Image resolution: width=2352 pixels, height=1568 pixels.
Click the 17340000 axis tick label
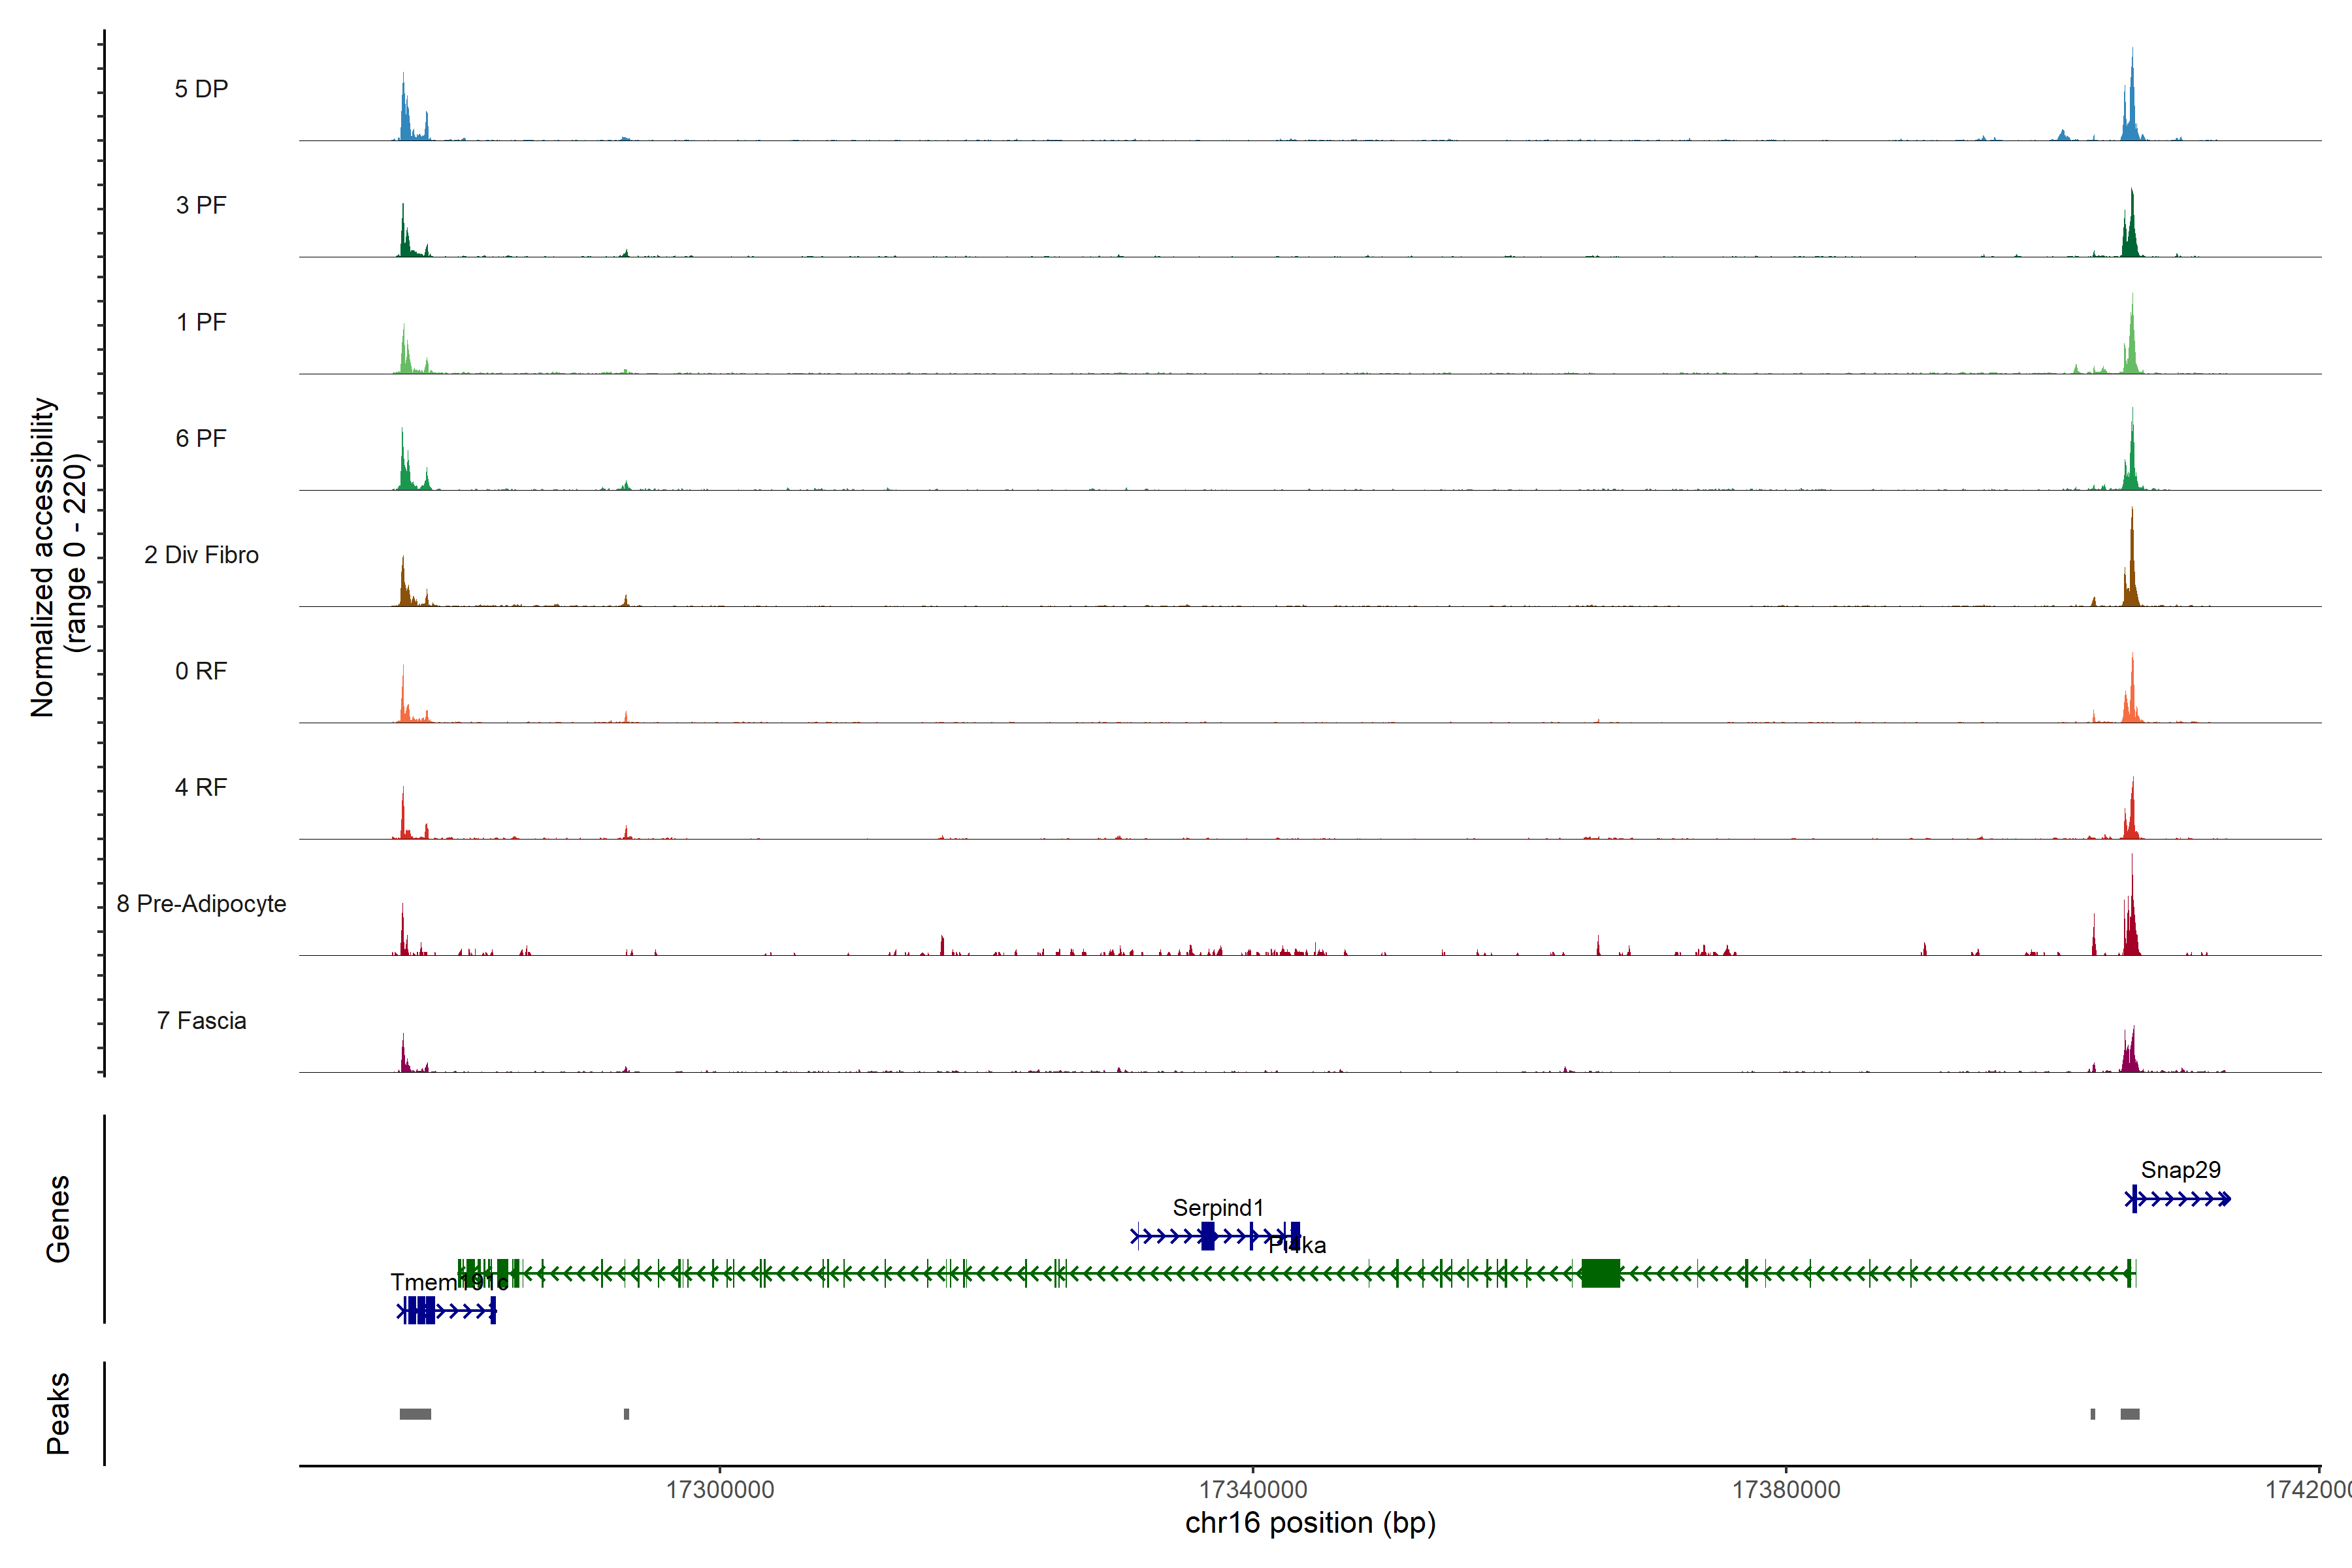tap(1253, 1490)
